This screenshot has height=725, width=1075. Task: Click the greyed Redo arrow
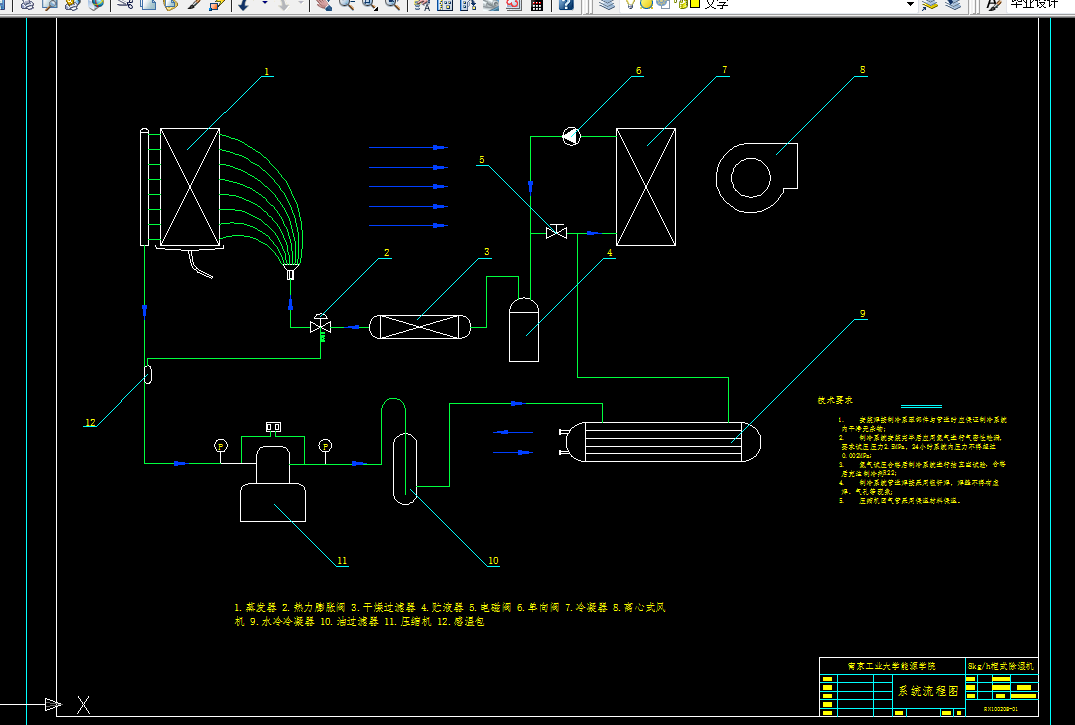(x=284, y=3)
